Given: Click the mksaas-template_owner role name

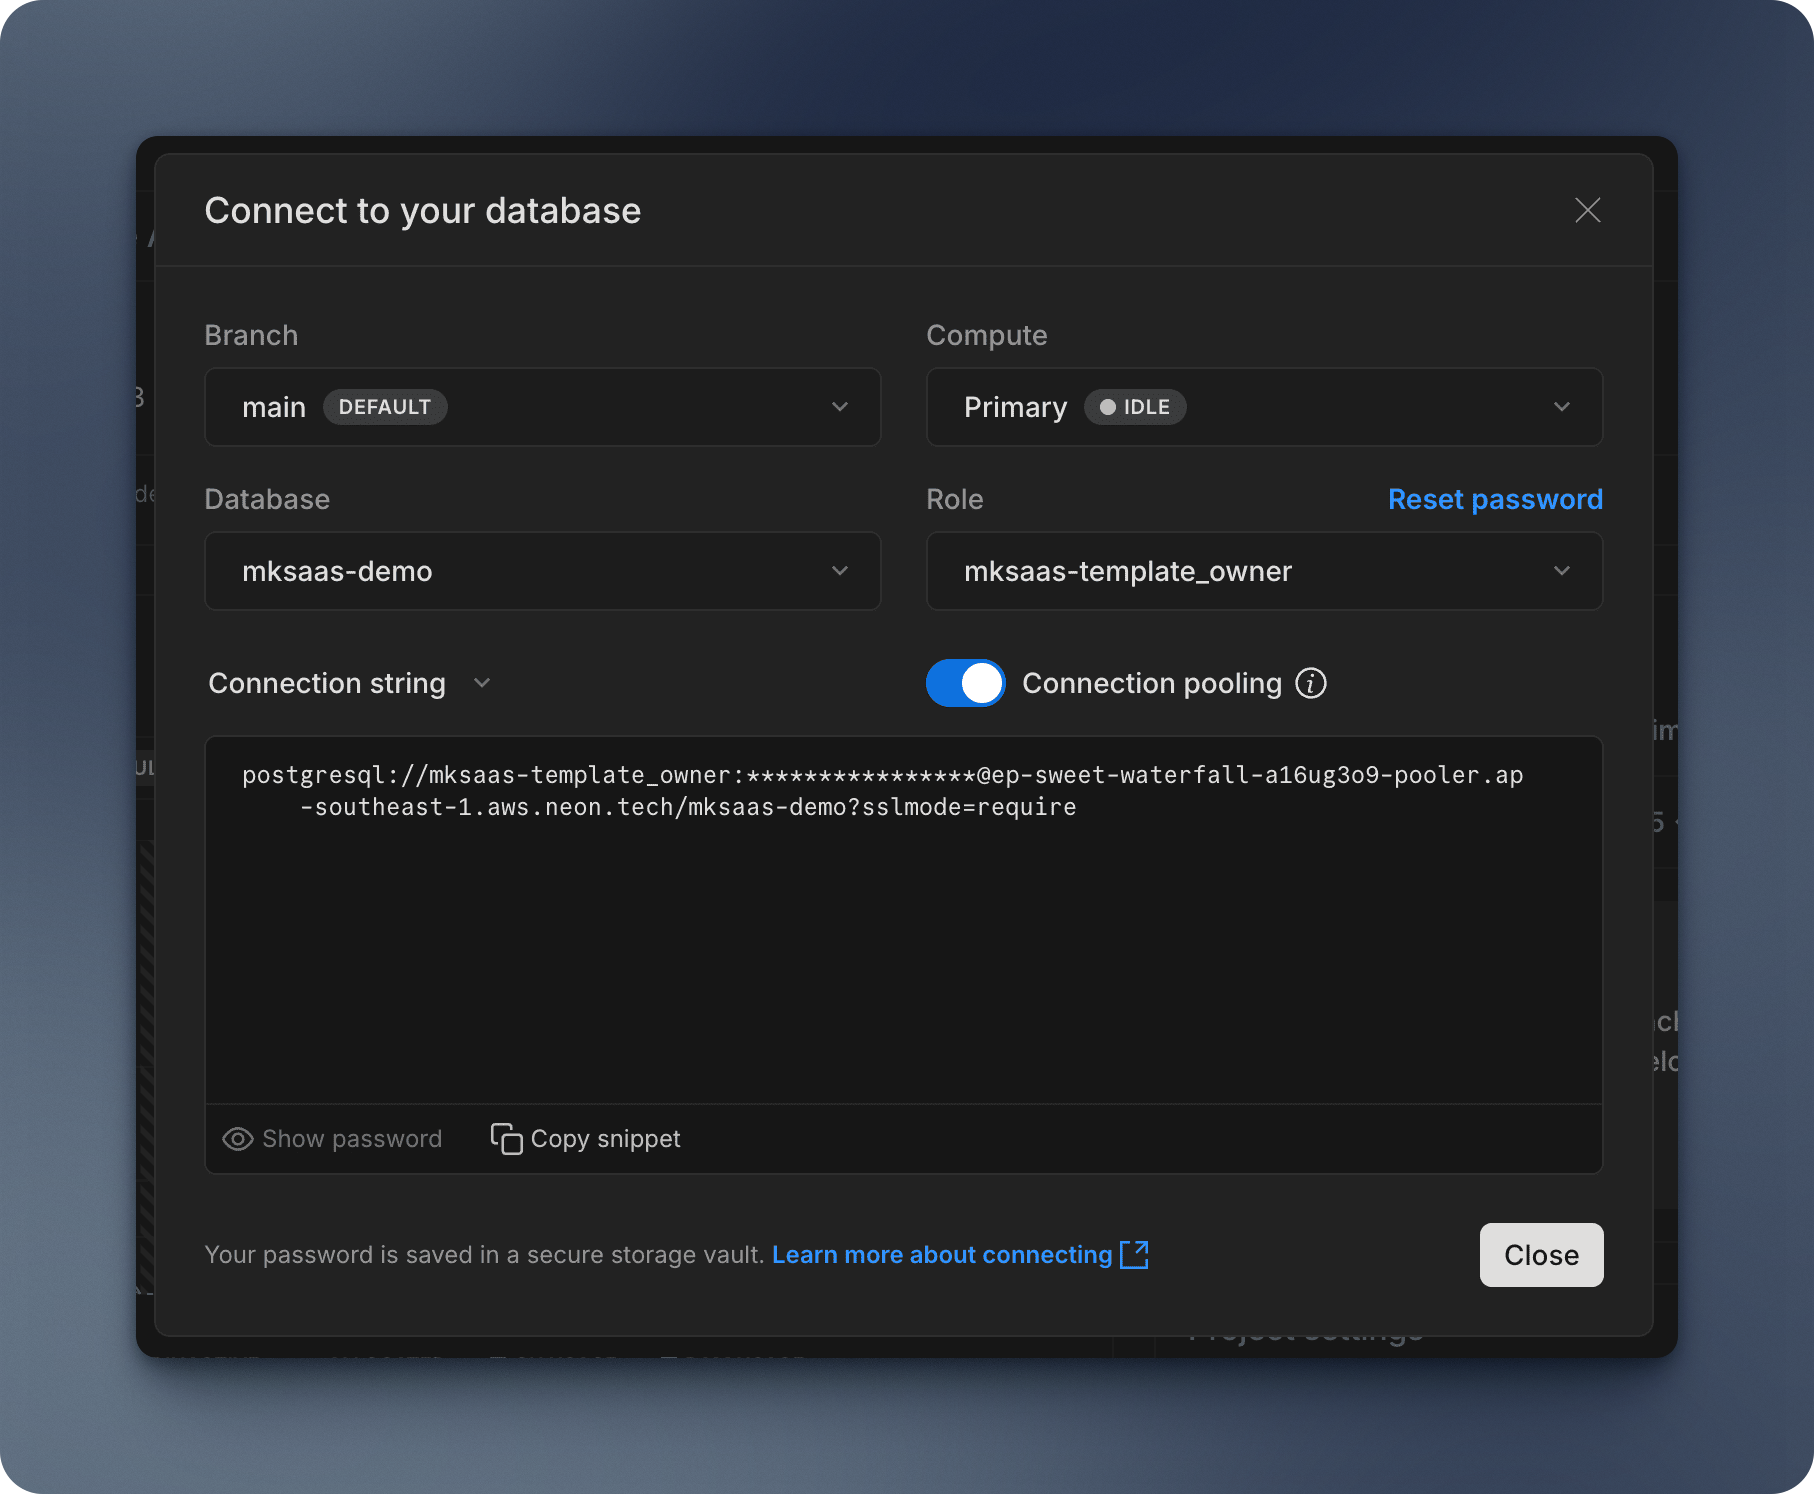Looking at the screenshot, I should (x=1127, y=571).
